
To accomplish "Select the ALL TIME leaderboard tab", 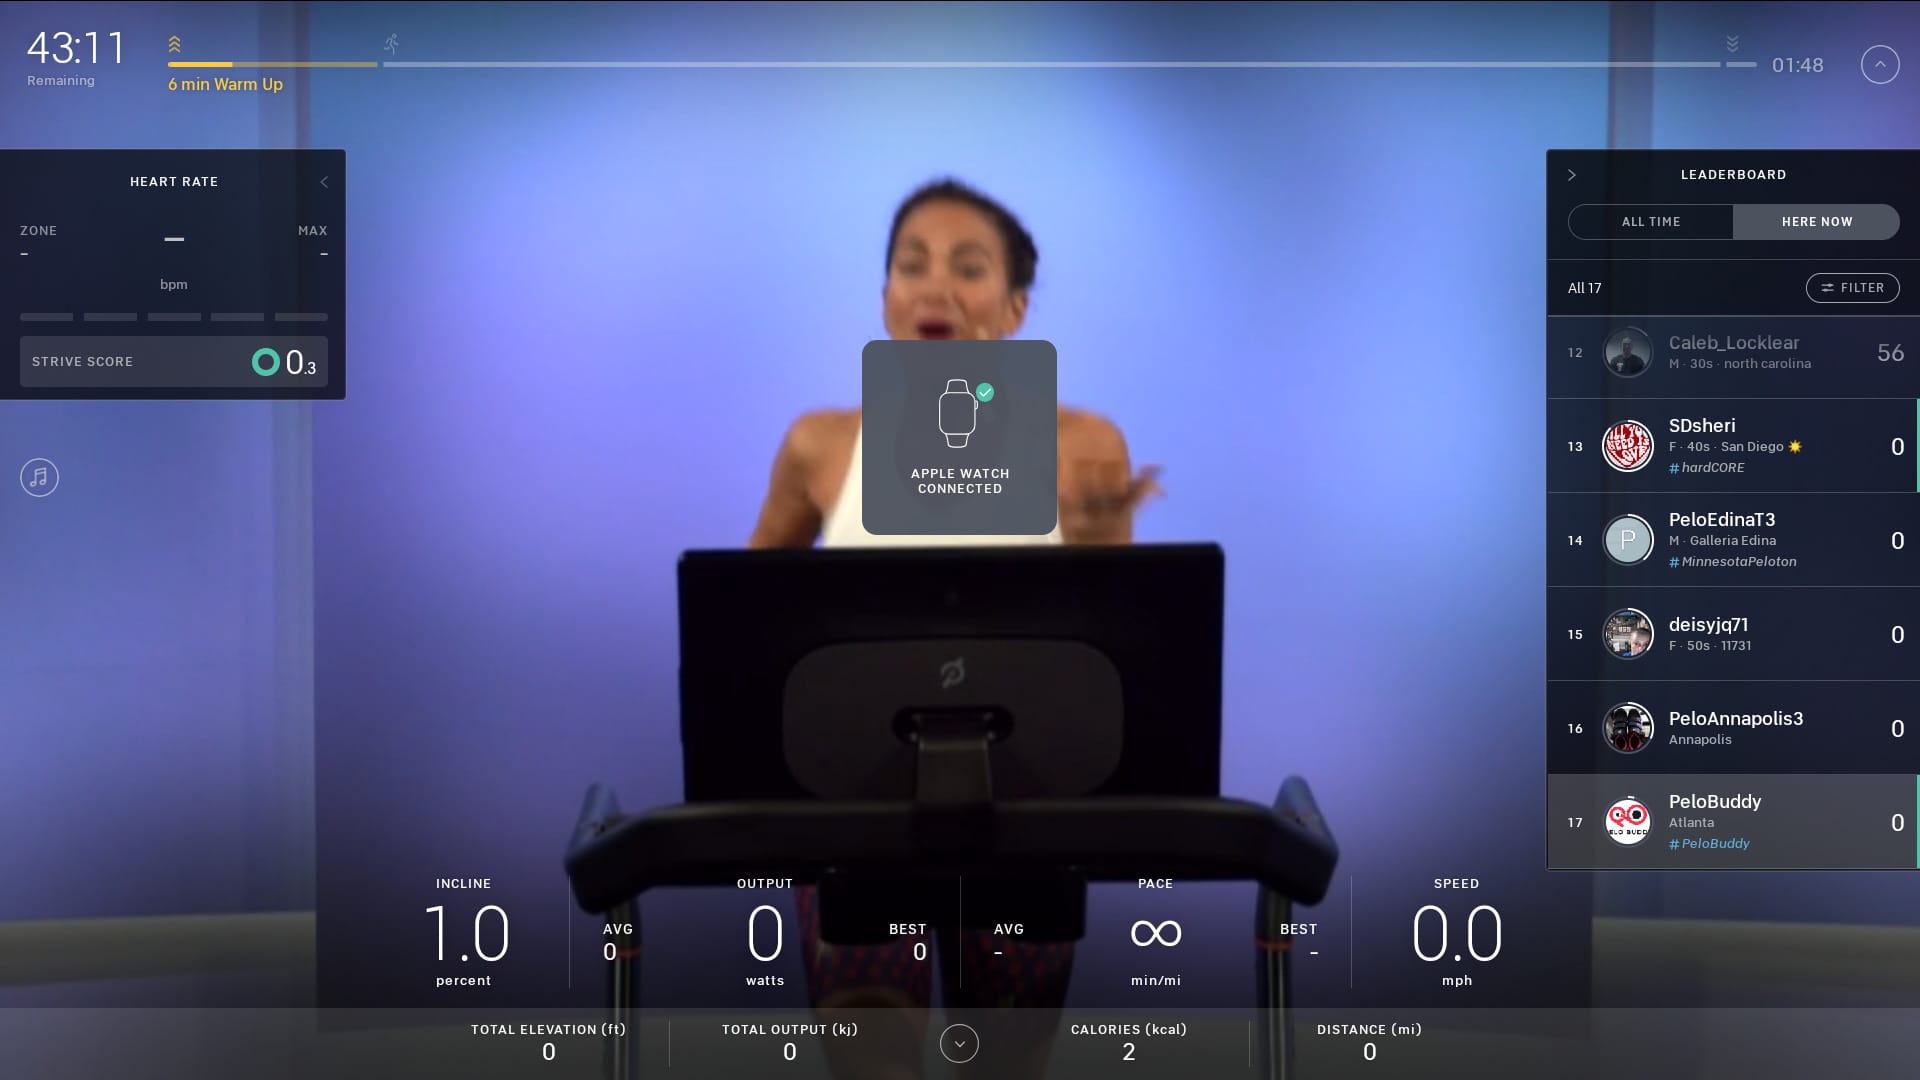I will click(1651, 222).
